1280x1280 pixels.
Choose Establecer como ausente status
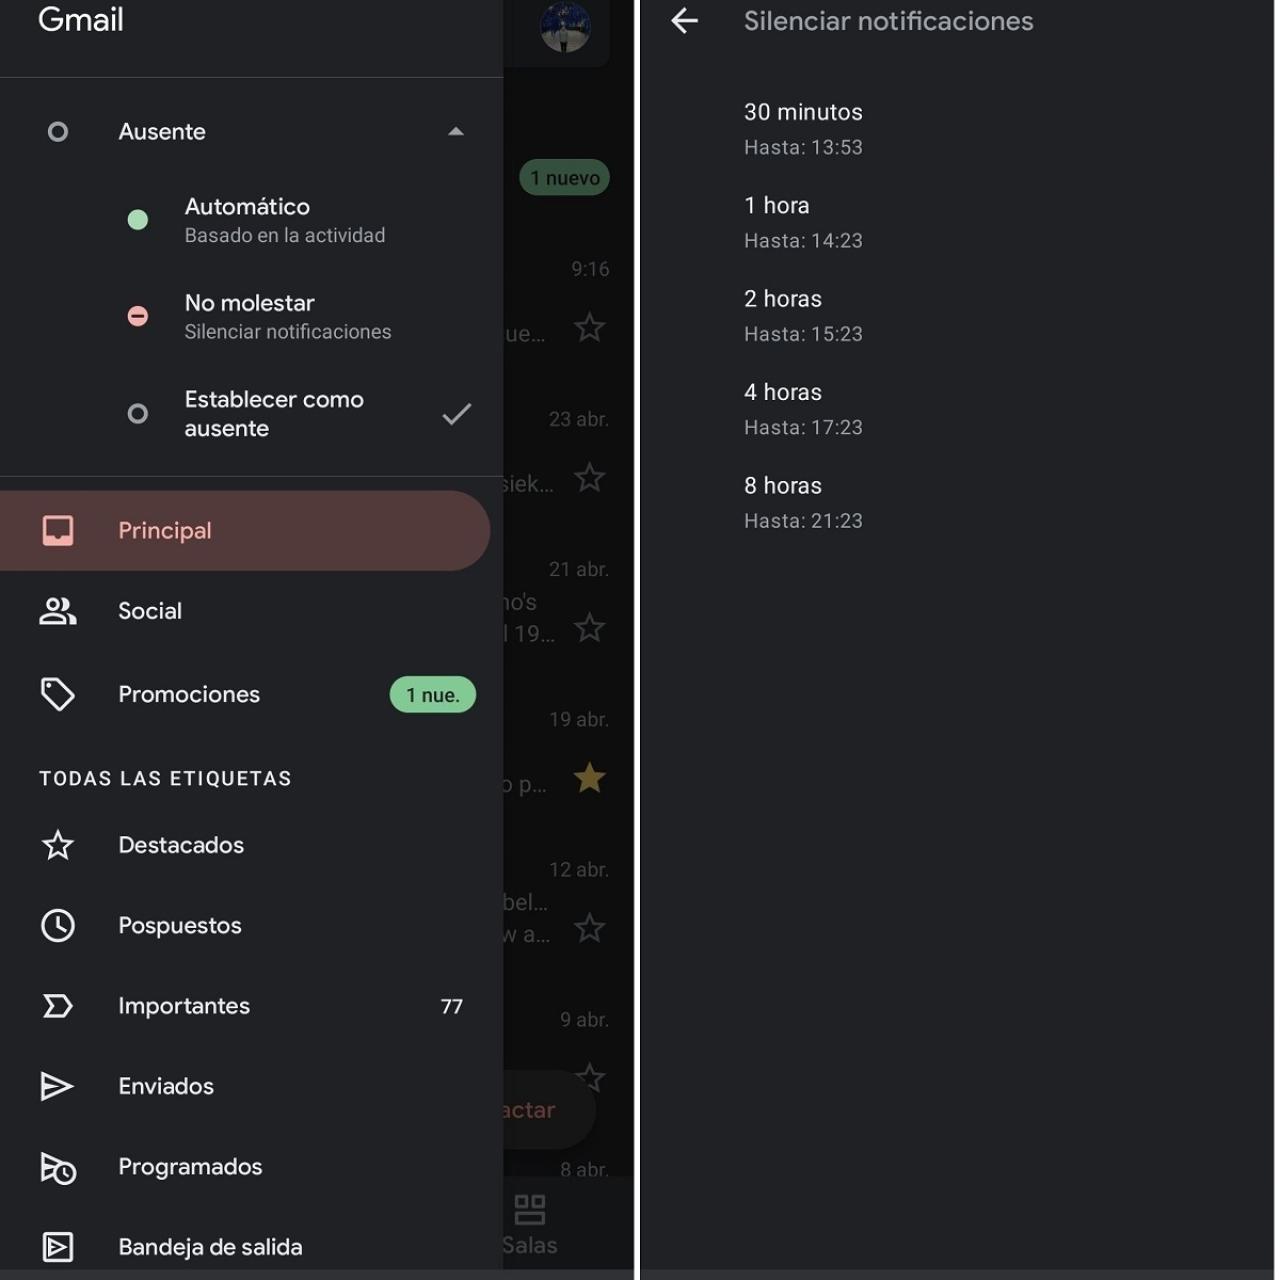[x=275, y=414]
